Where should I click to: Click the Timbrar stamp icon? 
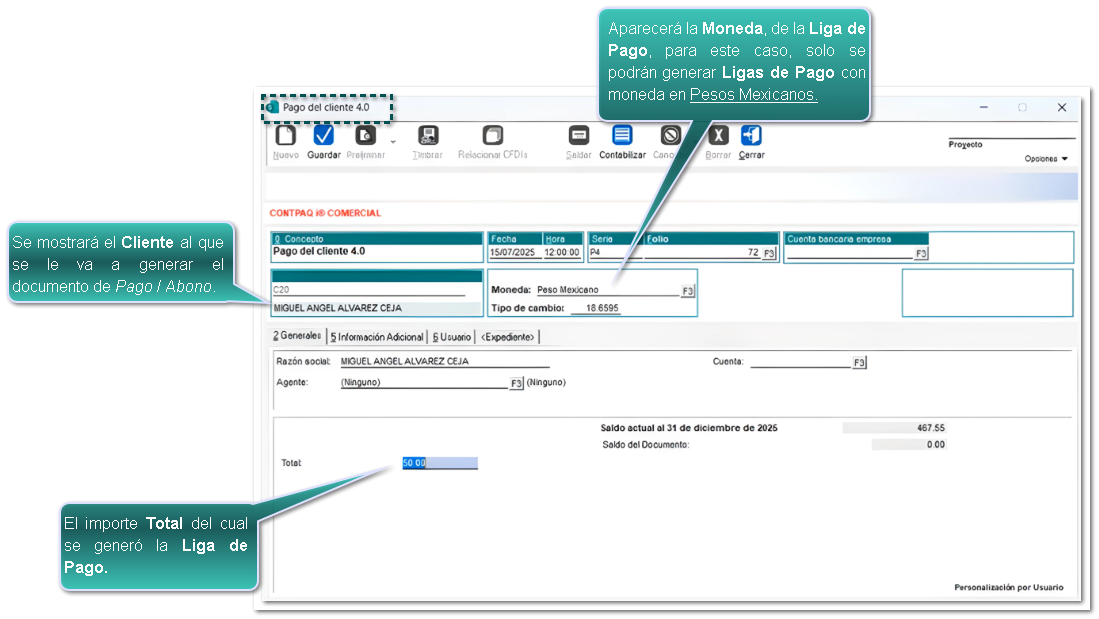click(x=428, y=135)
